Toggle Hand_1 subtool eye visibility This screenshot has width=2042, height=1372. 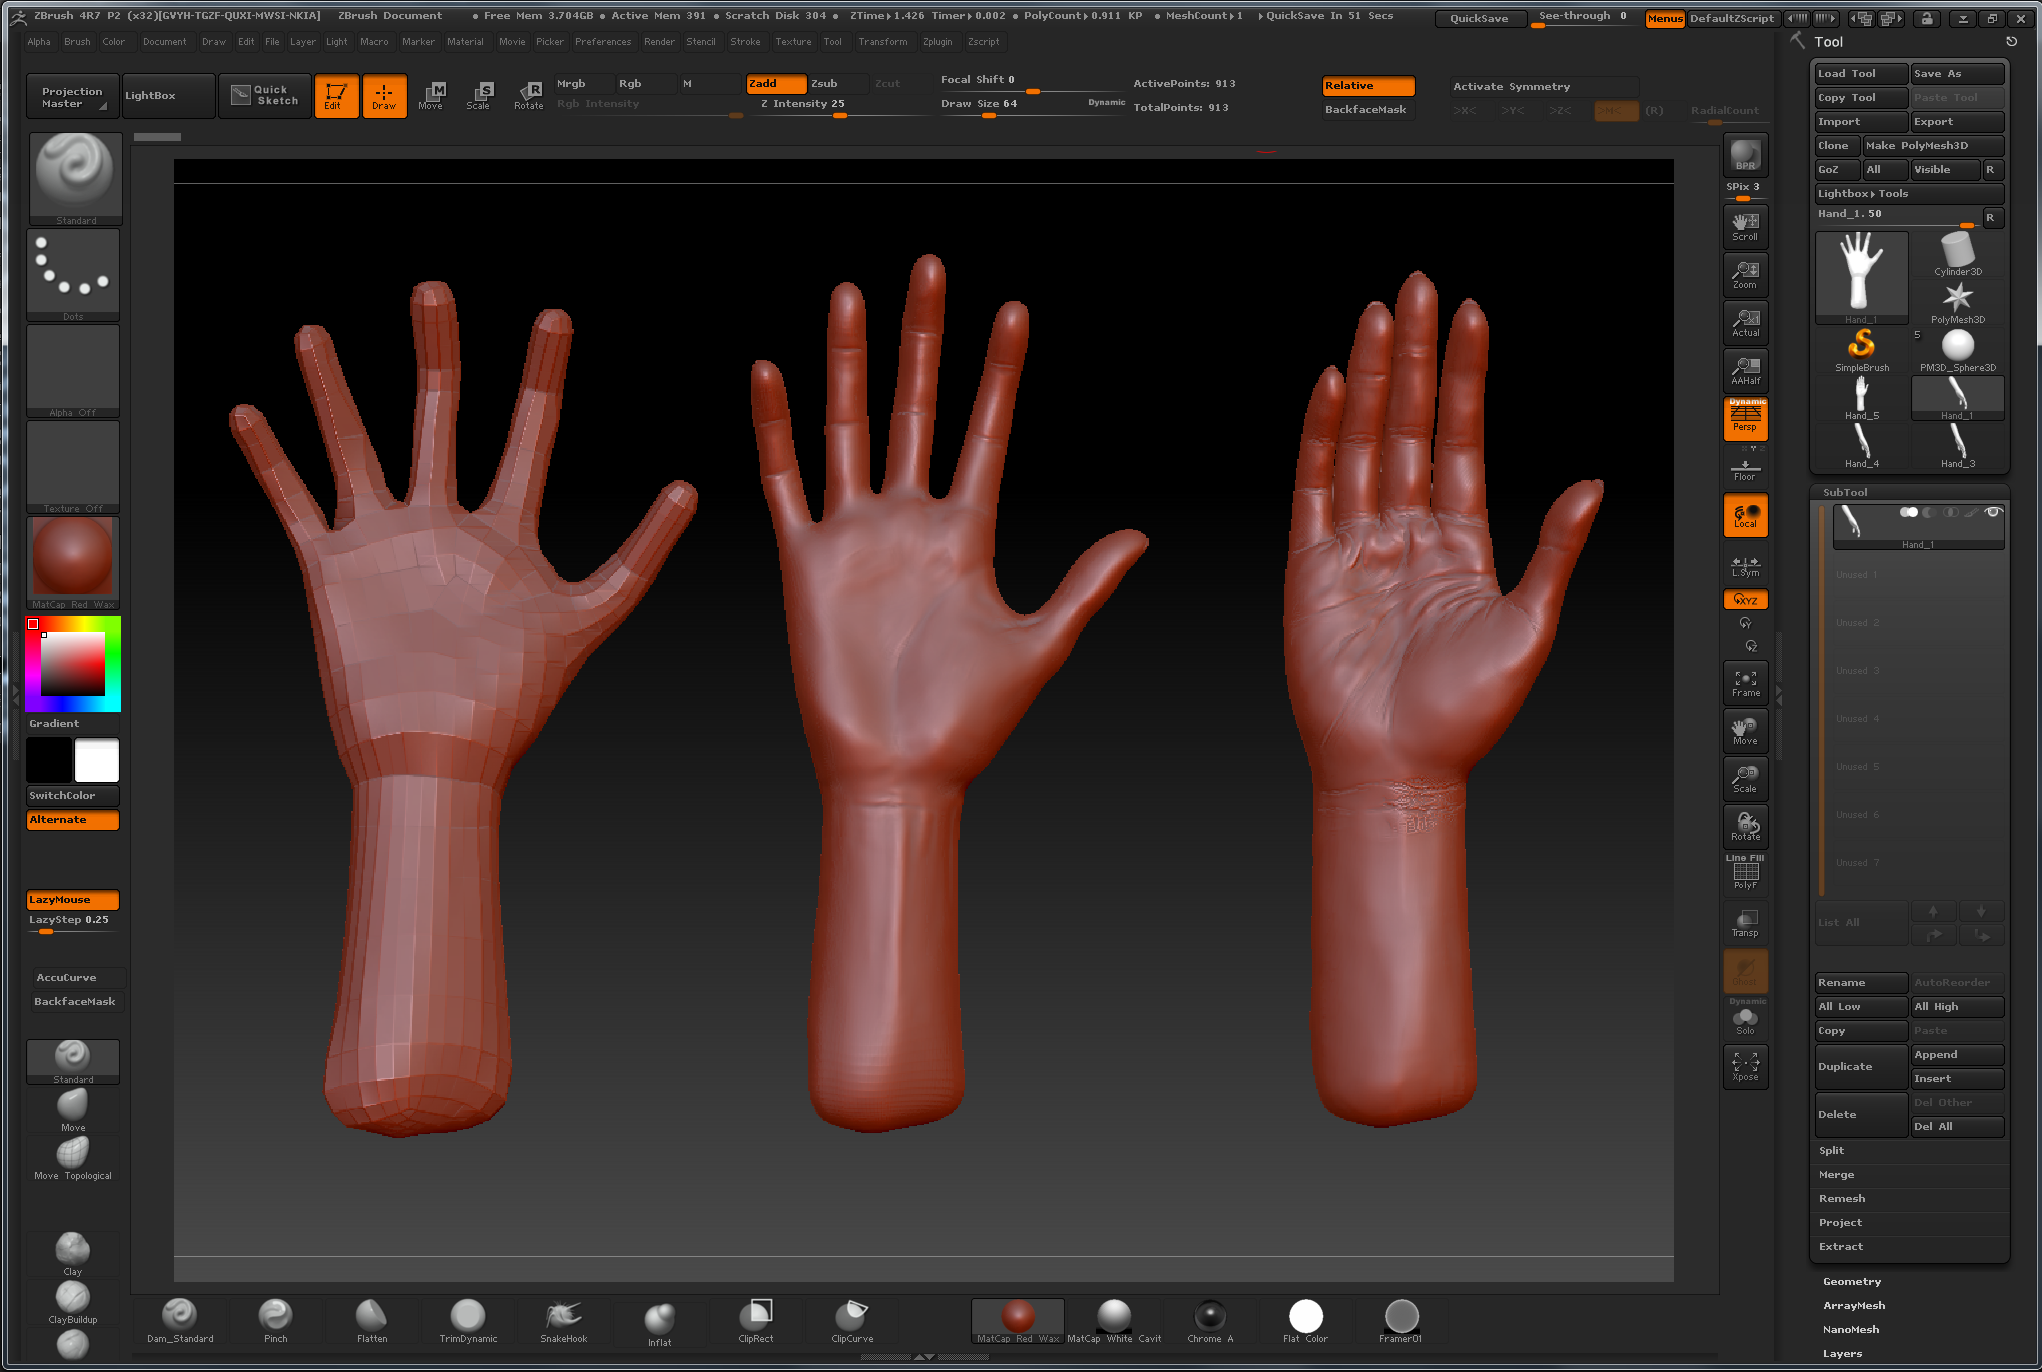1992,512
